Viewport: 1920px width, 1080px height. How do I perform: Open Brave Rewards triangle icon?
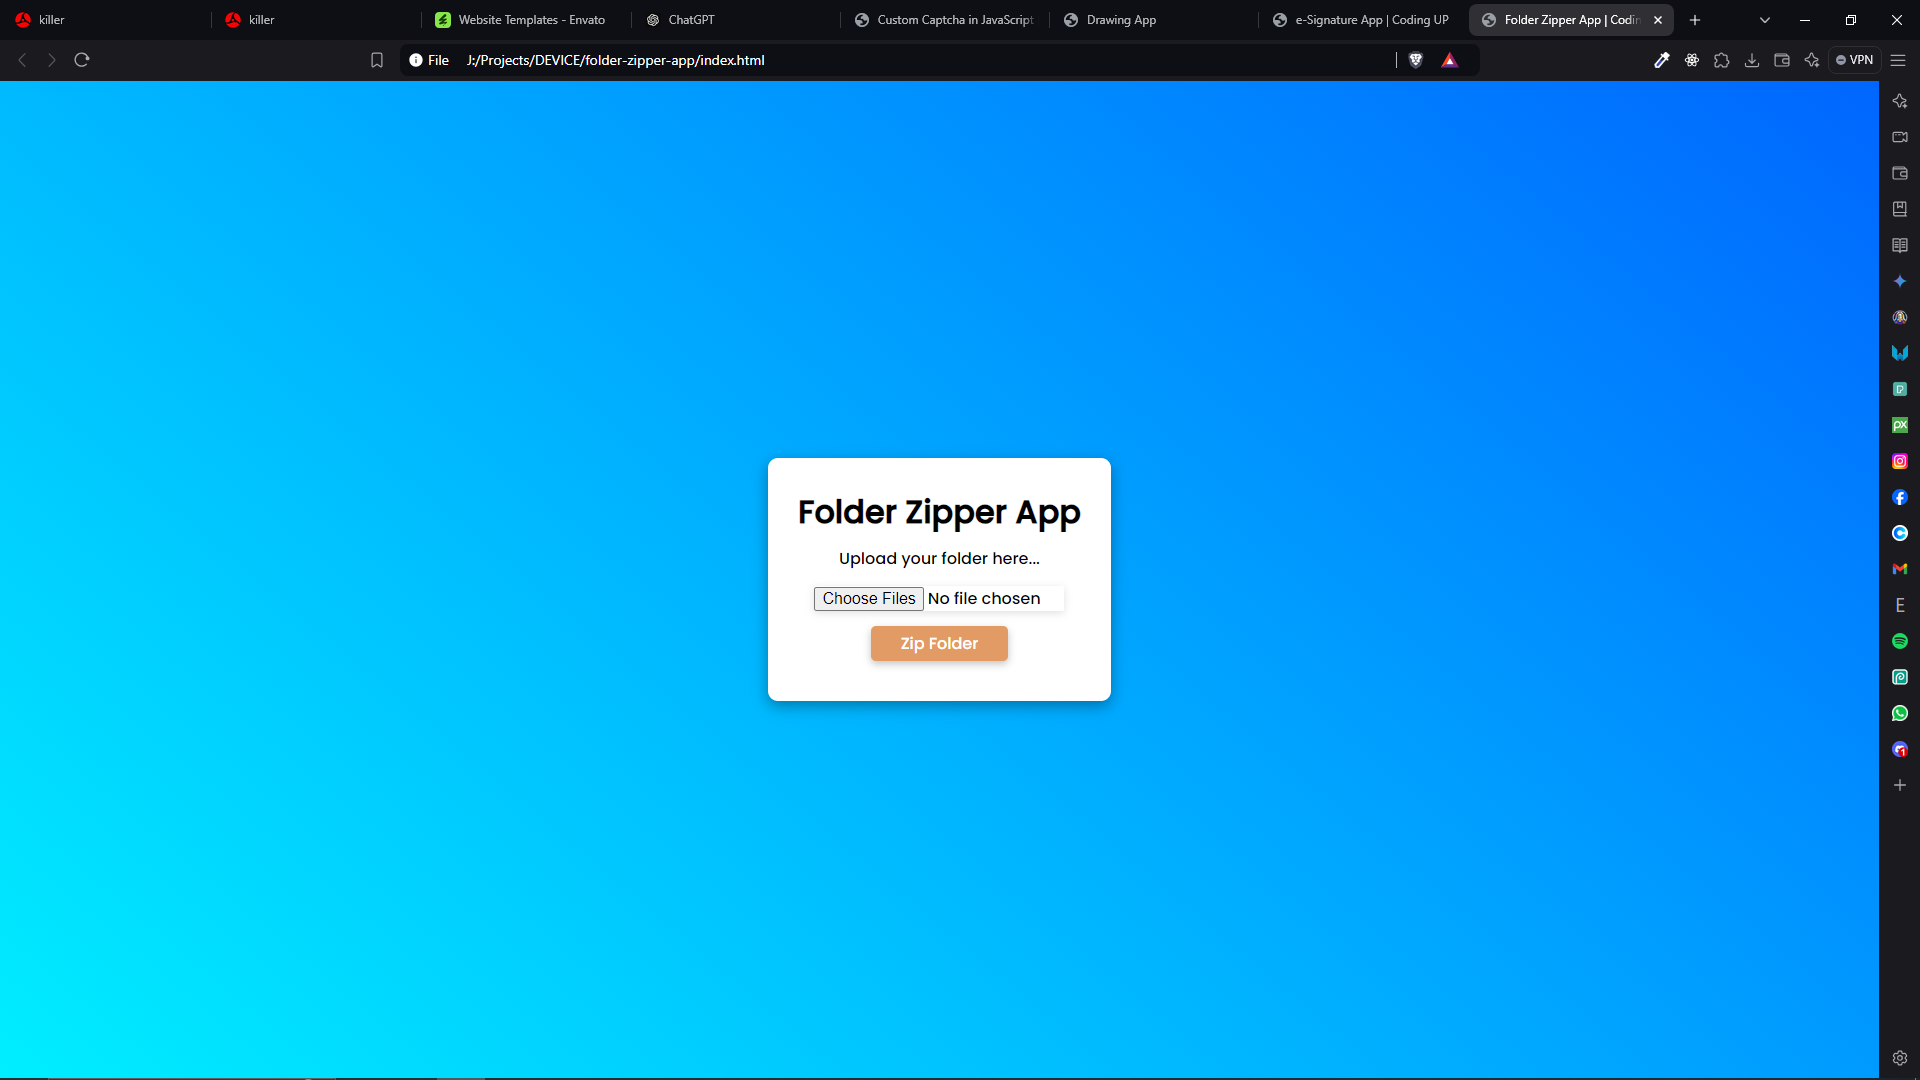(x=1449, y=60)
